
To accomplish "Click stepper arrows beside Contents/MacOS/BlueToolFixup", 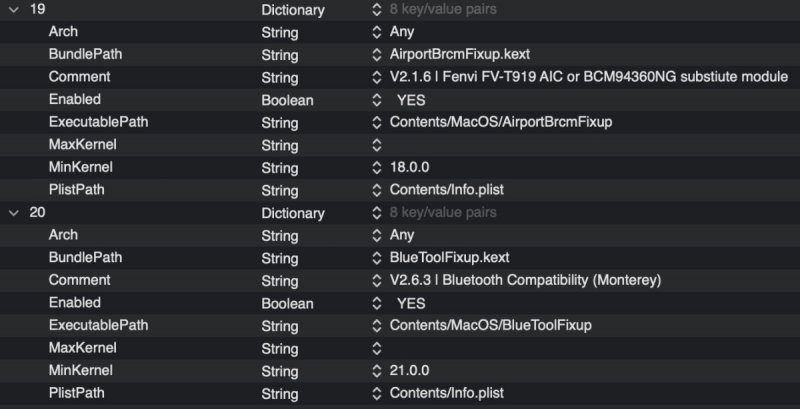I will (x=377, y=325).
